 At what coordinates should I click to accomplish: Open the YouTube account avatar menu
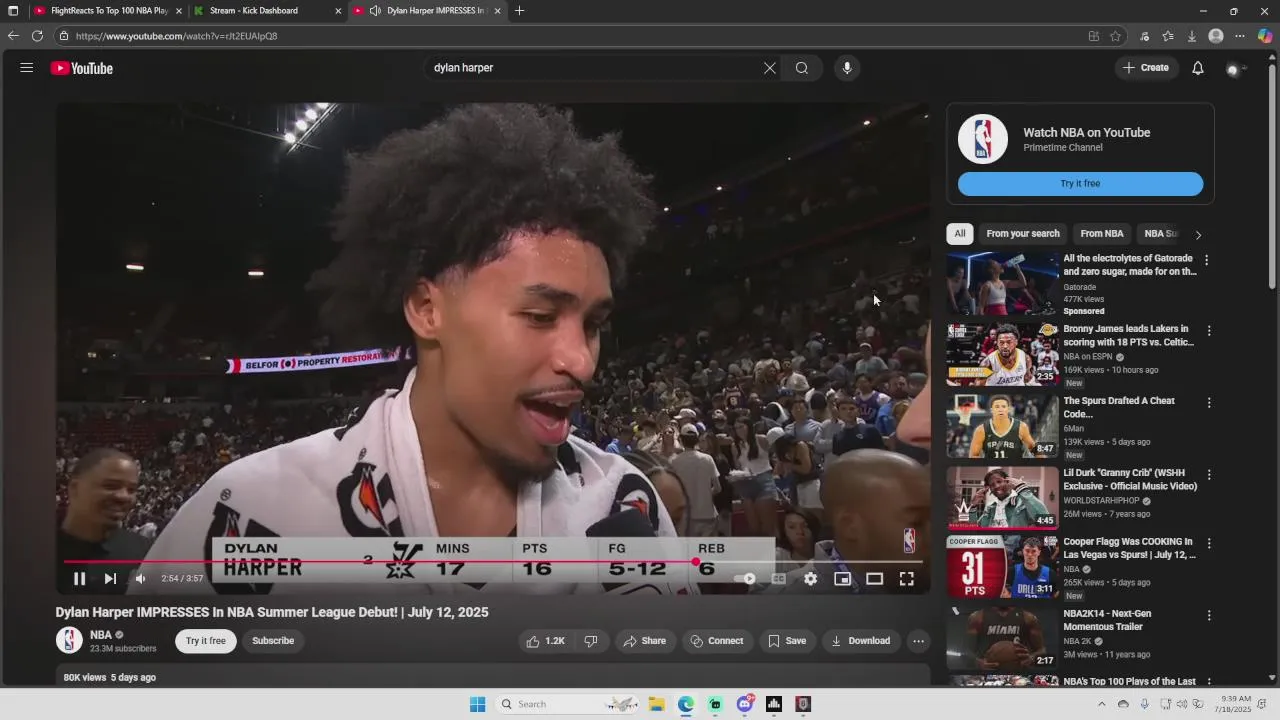pos(1234,69)
